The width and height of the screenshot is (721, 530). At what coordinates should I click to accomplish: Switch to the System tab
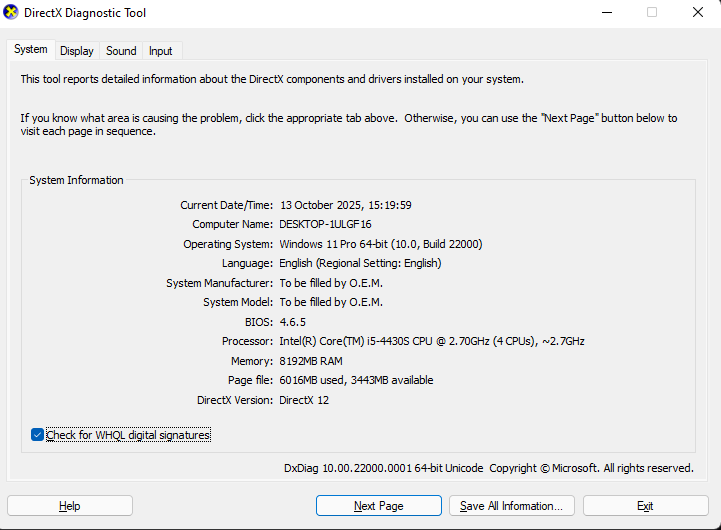31,49
